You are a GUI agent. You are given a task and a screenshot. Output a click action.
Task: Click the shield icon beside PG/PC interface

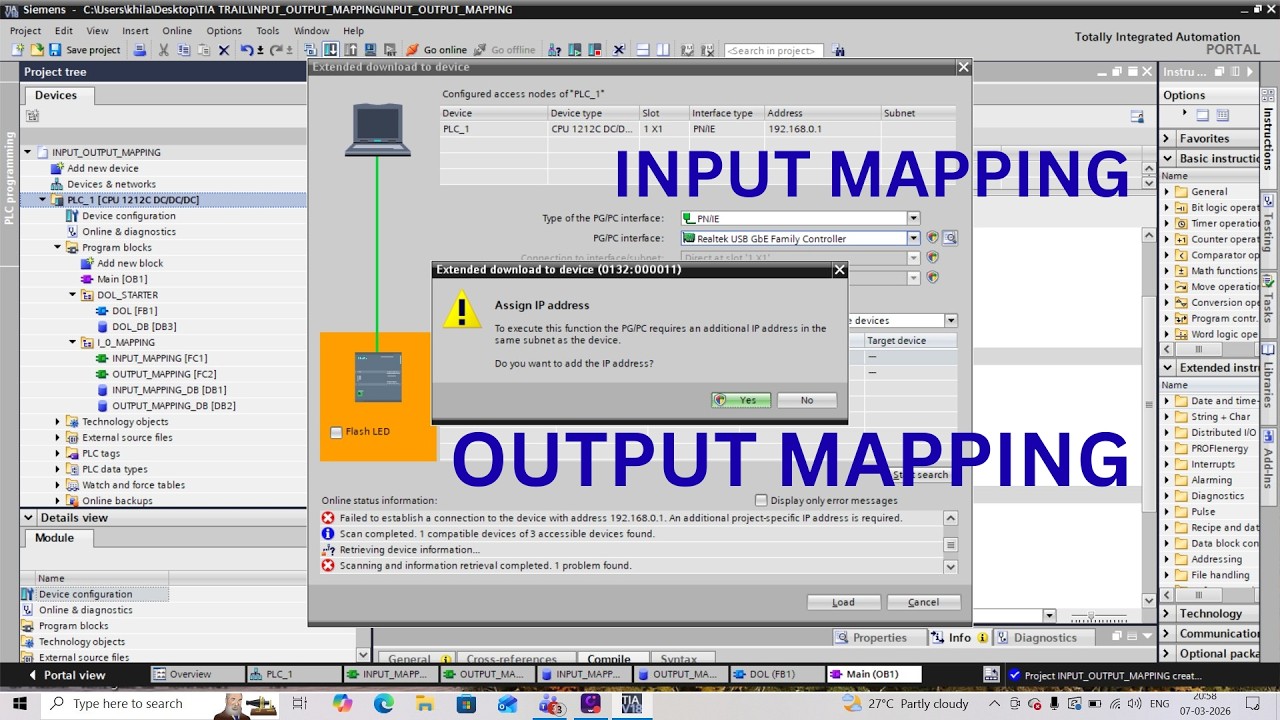[x=932, y=238]
